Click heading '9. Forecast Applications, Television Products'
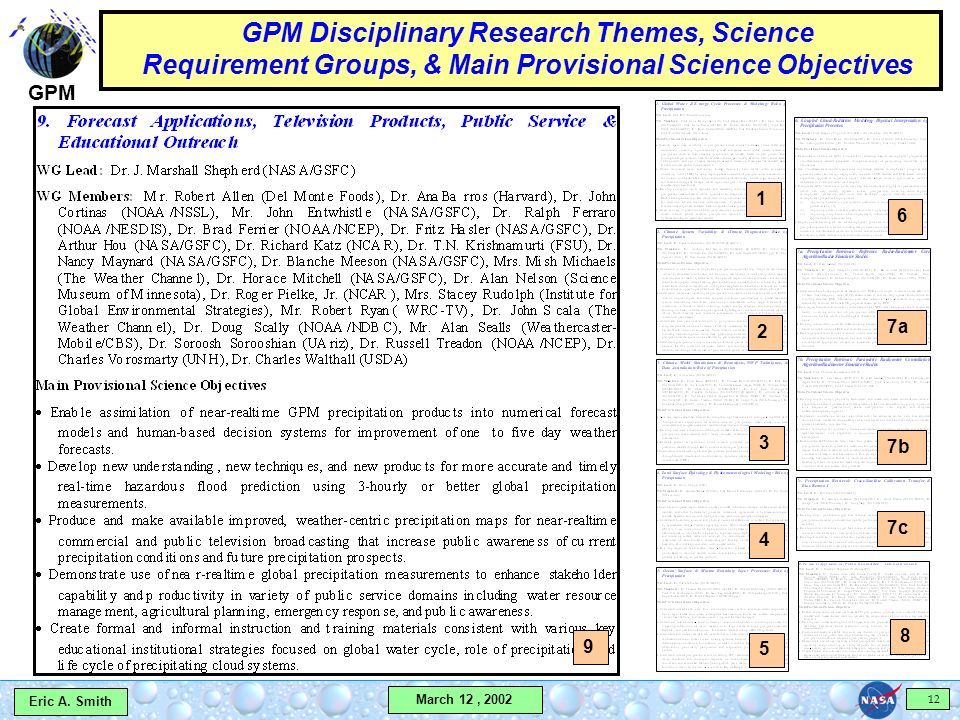Image resolution: width=960 pixels, height=720 pixels. coord(327,131)
